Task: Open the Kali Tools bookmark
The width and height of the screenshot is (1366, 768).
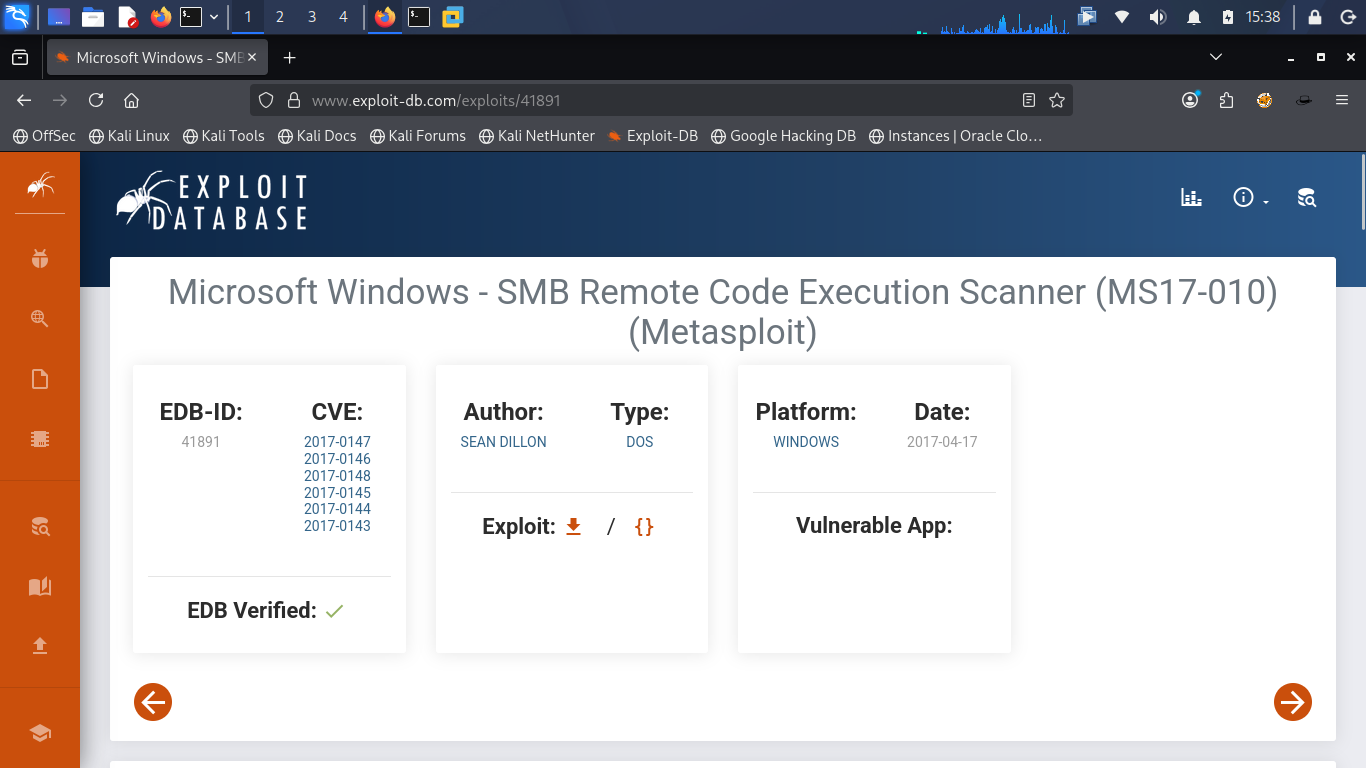Action: [x=224, y=136]
